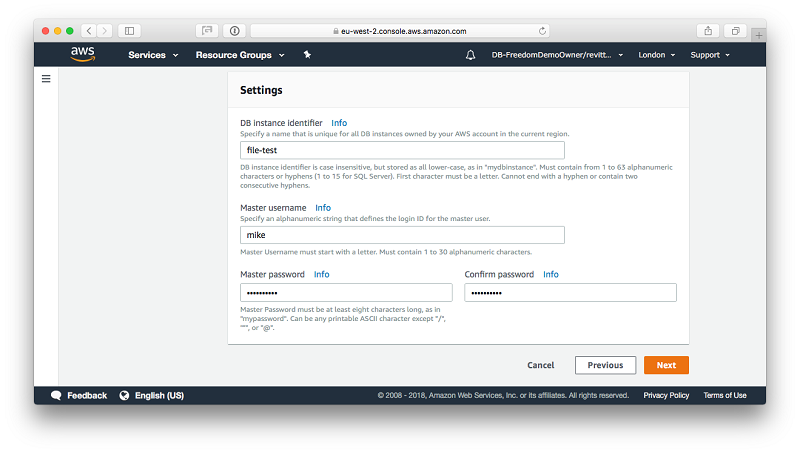Click the Safari share icon

point(709,31)
